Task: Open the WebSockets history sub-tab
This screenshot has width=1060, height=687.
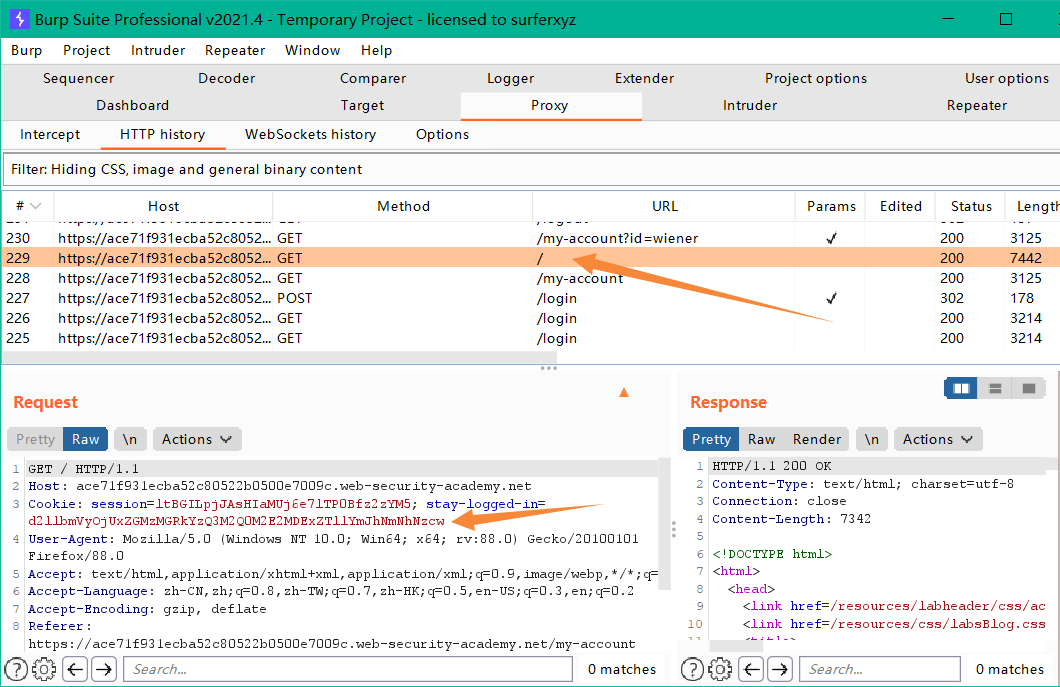Action: (x=310, y=134)
